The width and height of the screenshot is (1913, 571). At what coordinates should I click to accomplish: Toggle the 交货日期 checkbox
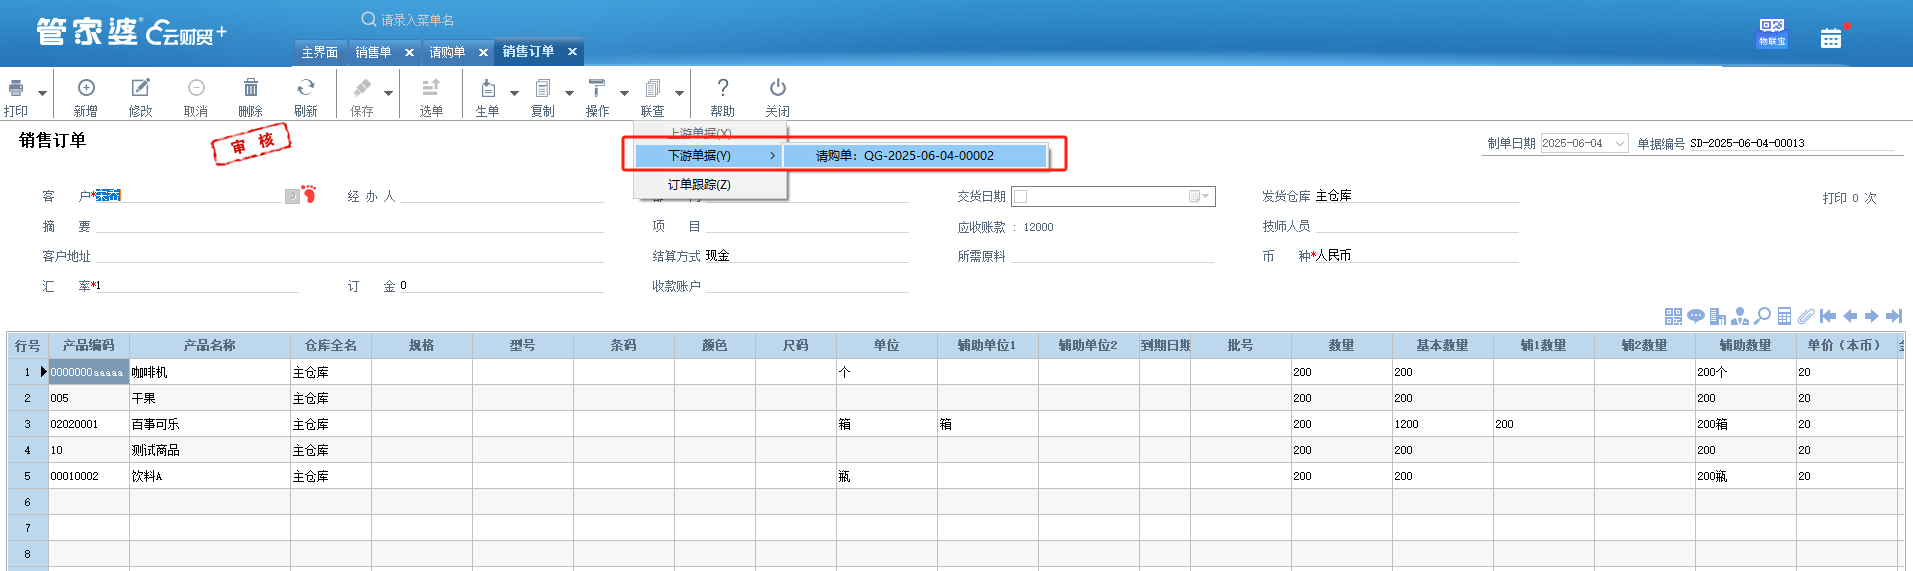point(1021,197)
